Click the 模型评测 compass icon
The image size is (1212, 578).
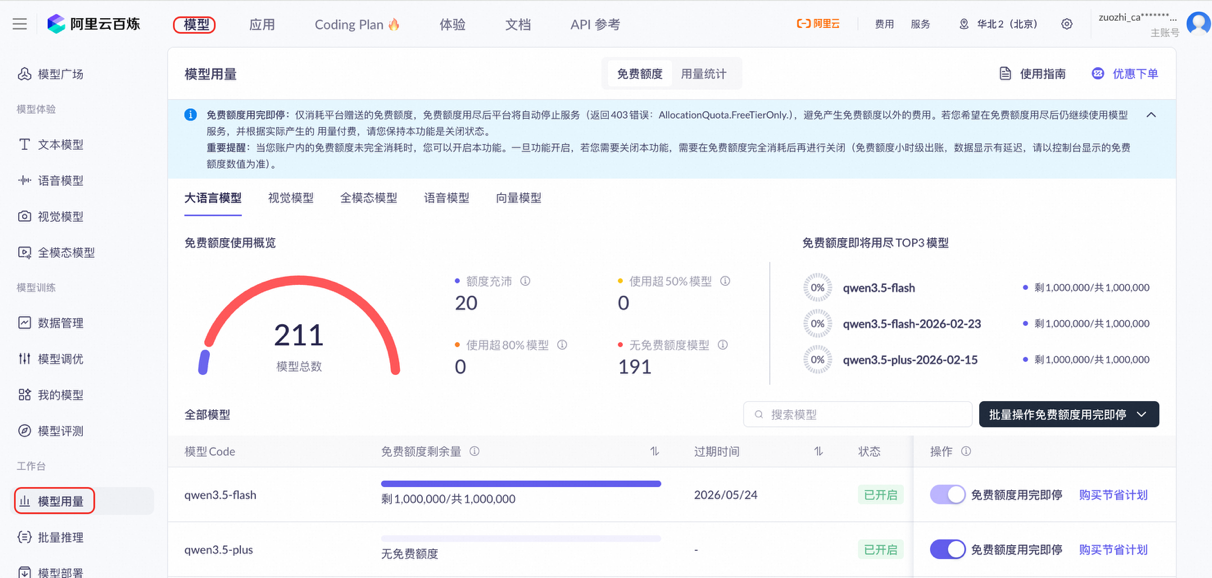coord(24,431)
